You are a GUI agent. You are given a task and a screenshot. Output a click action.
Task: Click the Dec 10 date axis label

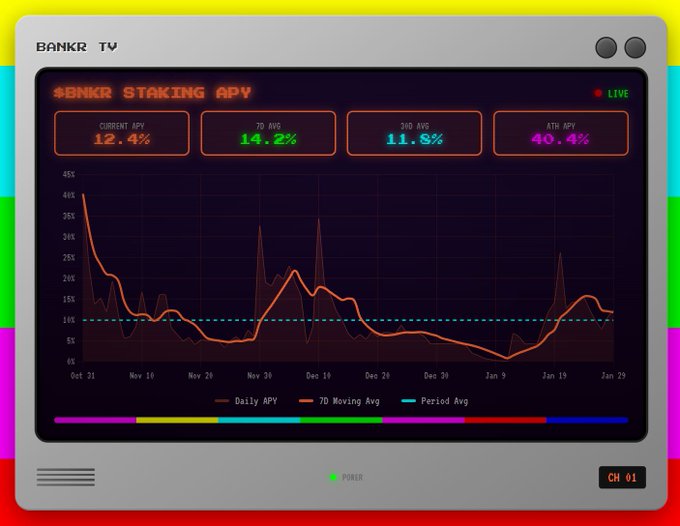319,376
